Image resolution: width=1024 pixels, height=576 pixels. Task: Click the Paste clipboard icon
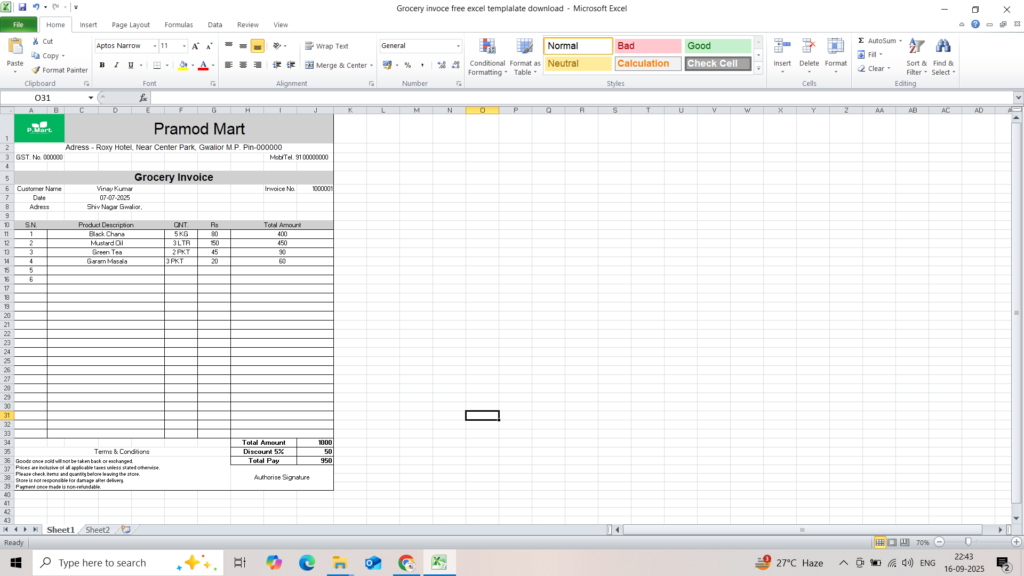pyautogui.click(x=15, y=47)
